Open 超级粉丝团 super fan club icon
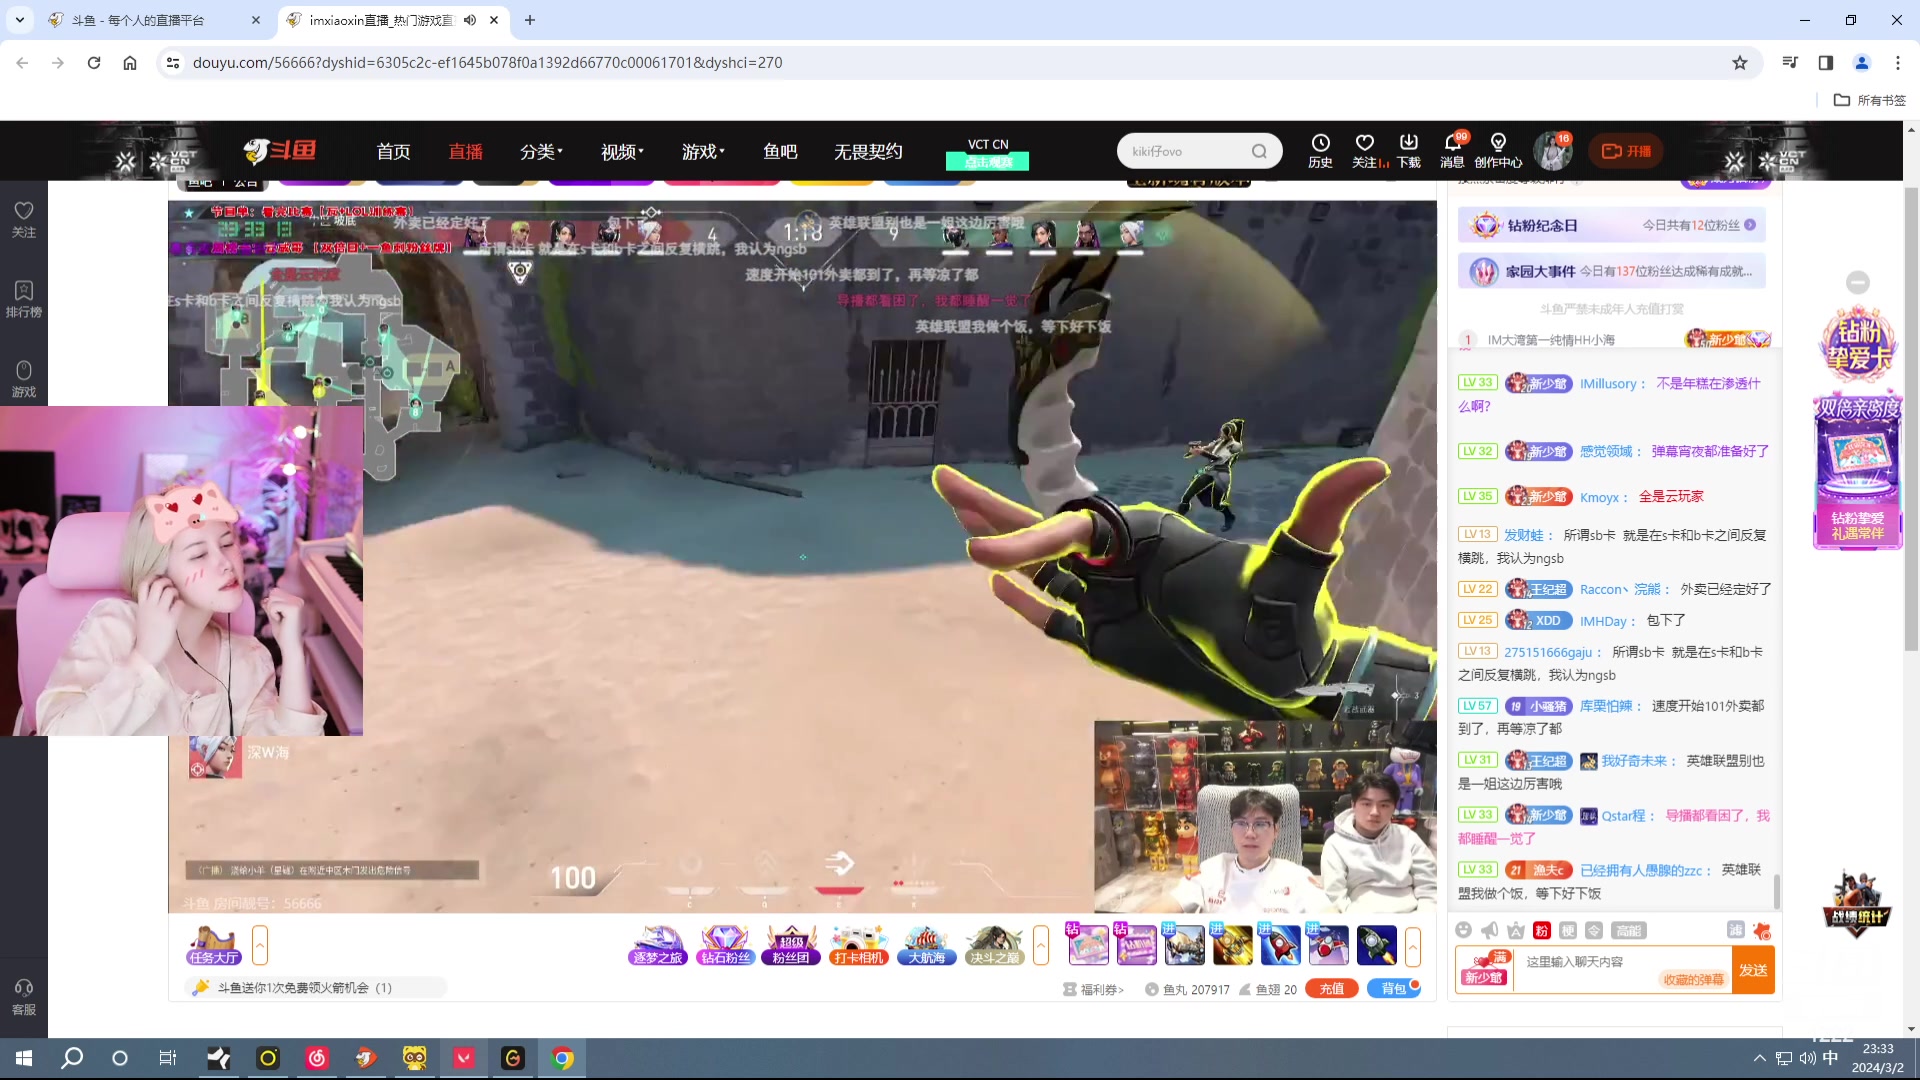 791,945
